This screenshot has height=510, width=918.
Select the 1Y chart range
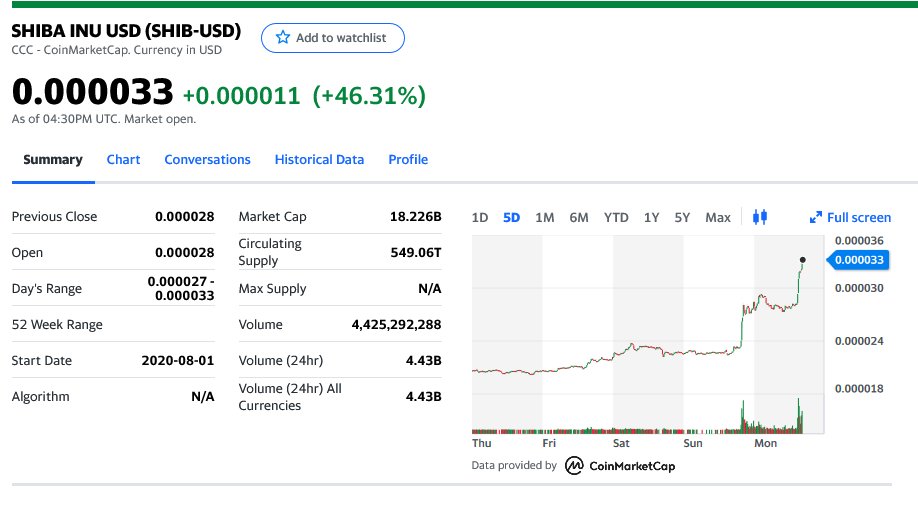[651, 217]
